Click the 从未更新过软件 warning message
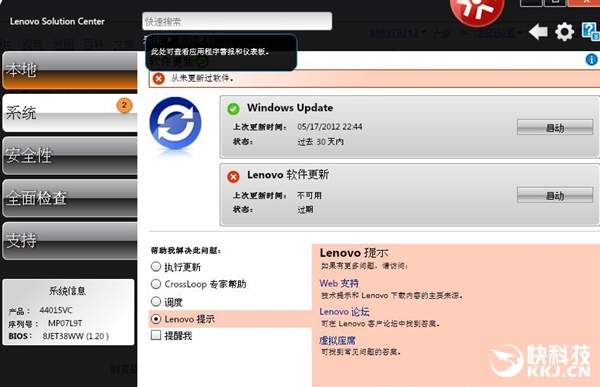 pyautogui.click(x=202, y=78)
